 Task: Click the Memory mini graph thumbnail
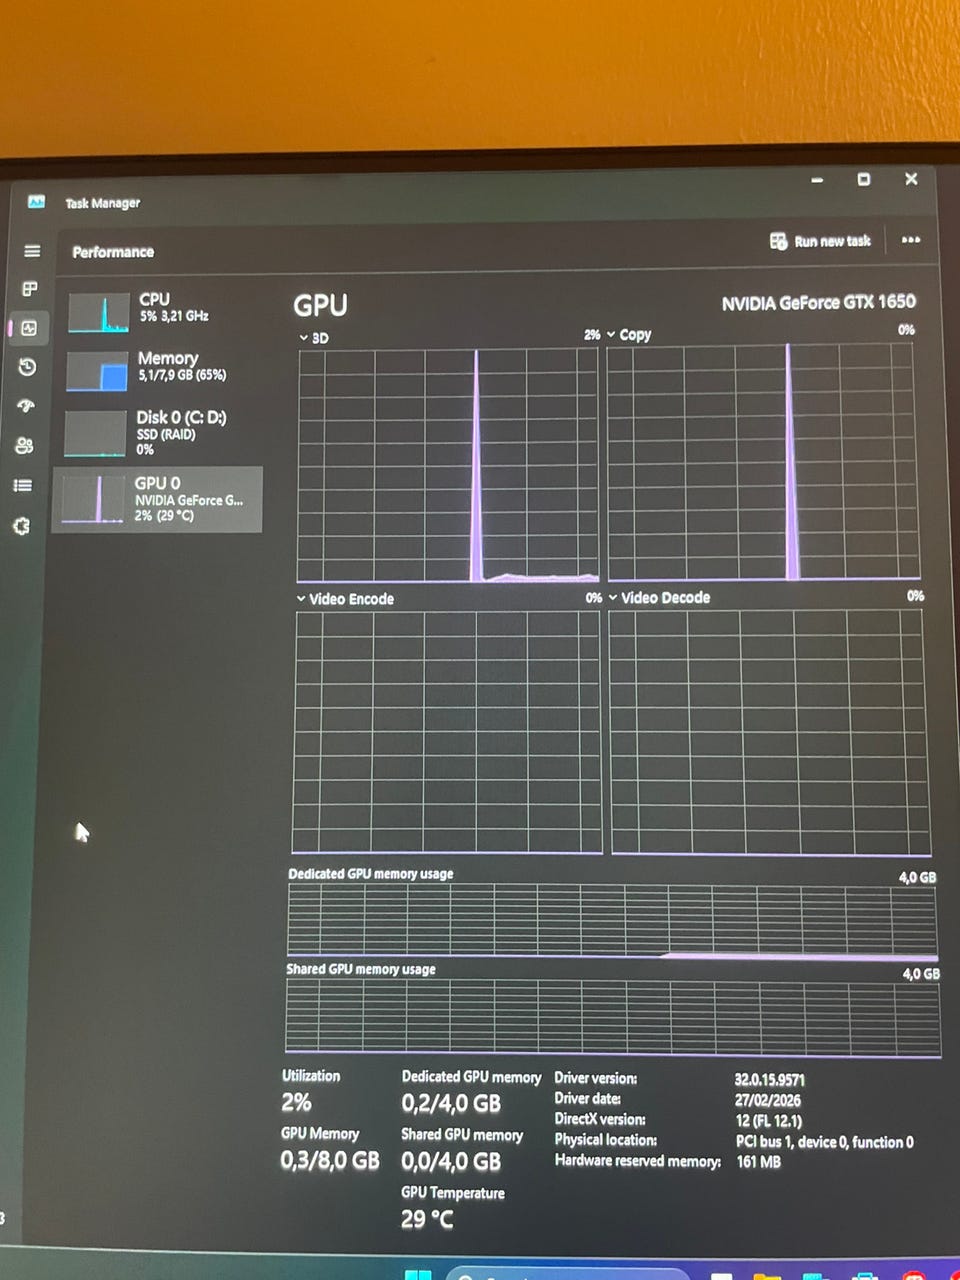pos(97,371)
